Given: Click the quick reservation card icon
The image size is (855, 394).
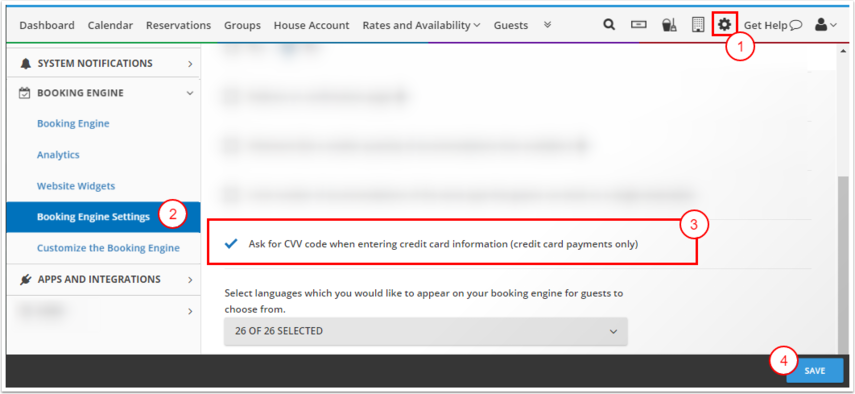Looking at the screenshot, I should pyautogui.click(x=639, y=25).
